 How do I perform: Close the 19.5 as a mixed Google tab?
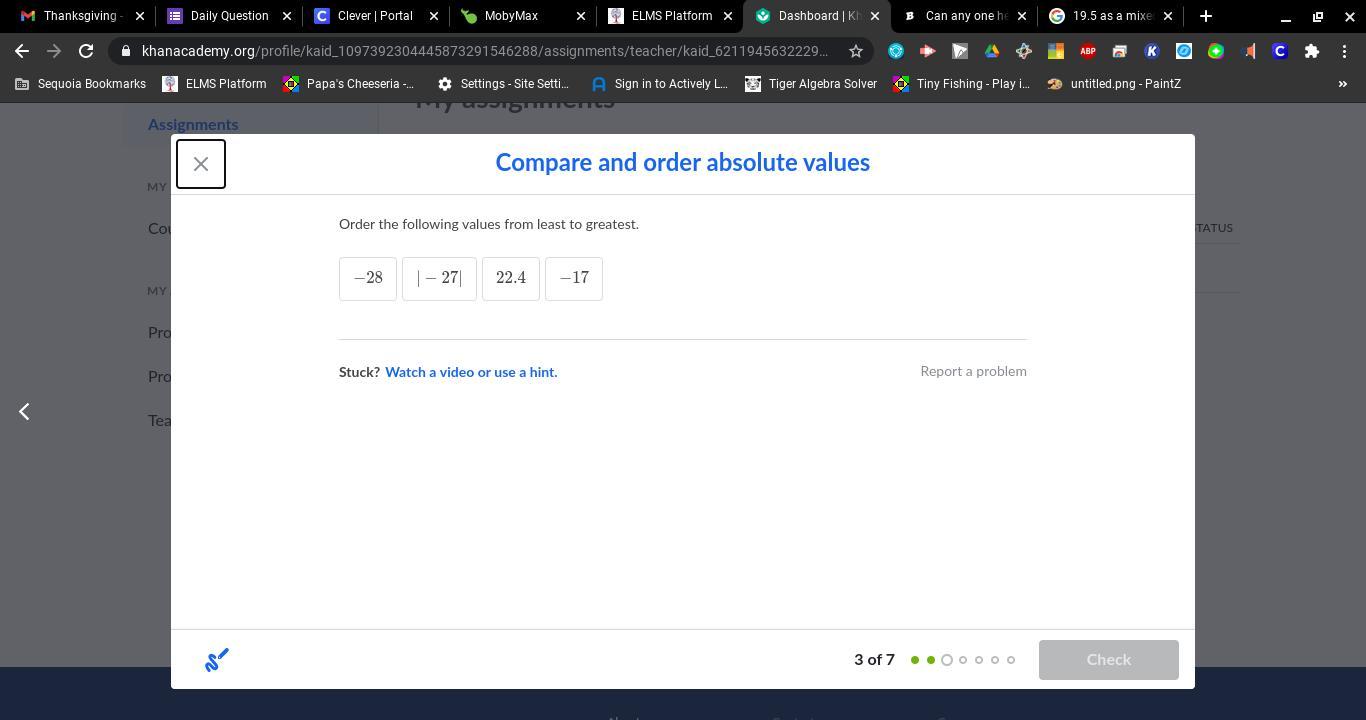click(x=1167, y=16)
